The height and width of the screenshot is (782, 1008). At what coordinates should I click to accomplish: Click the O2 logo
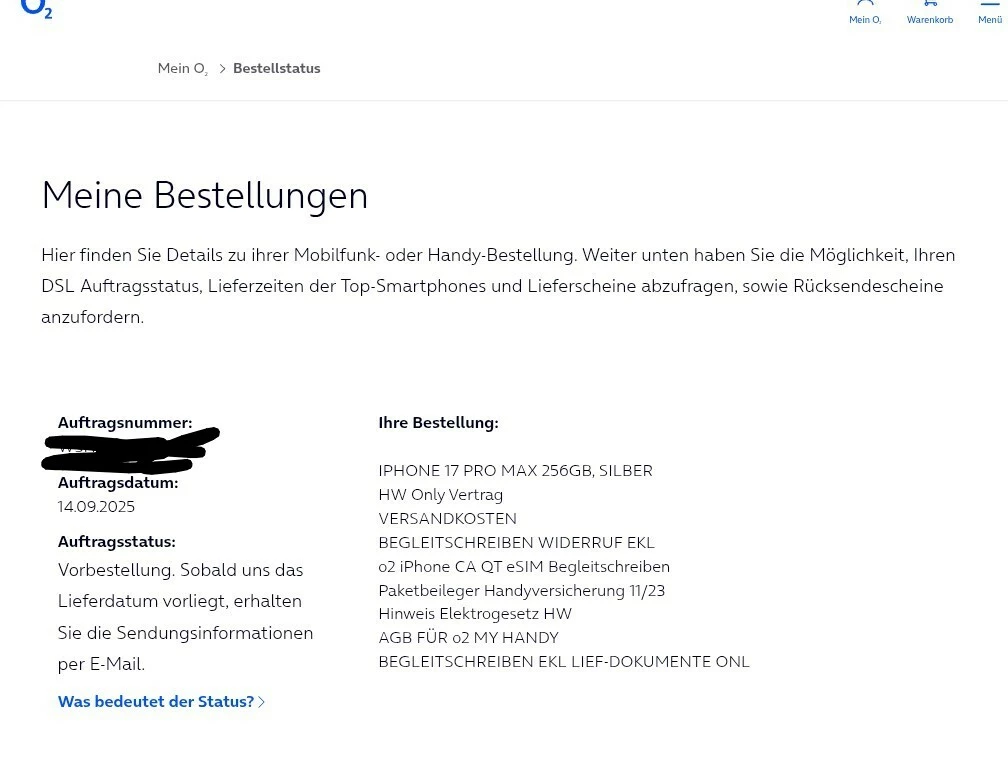[37, 8]
